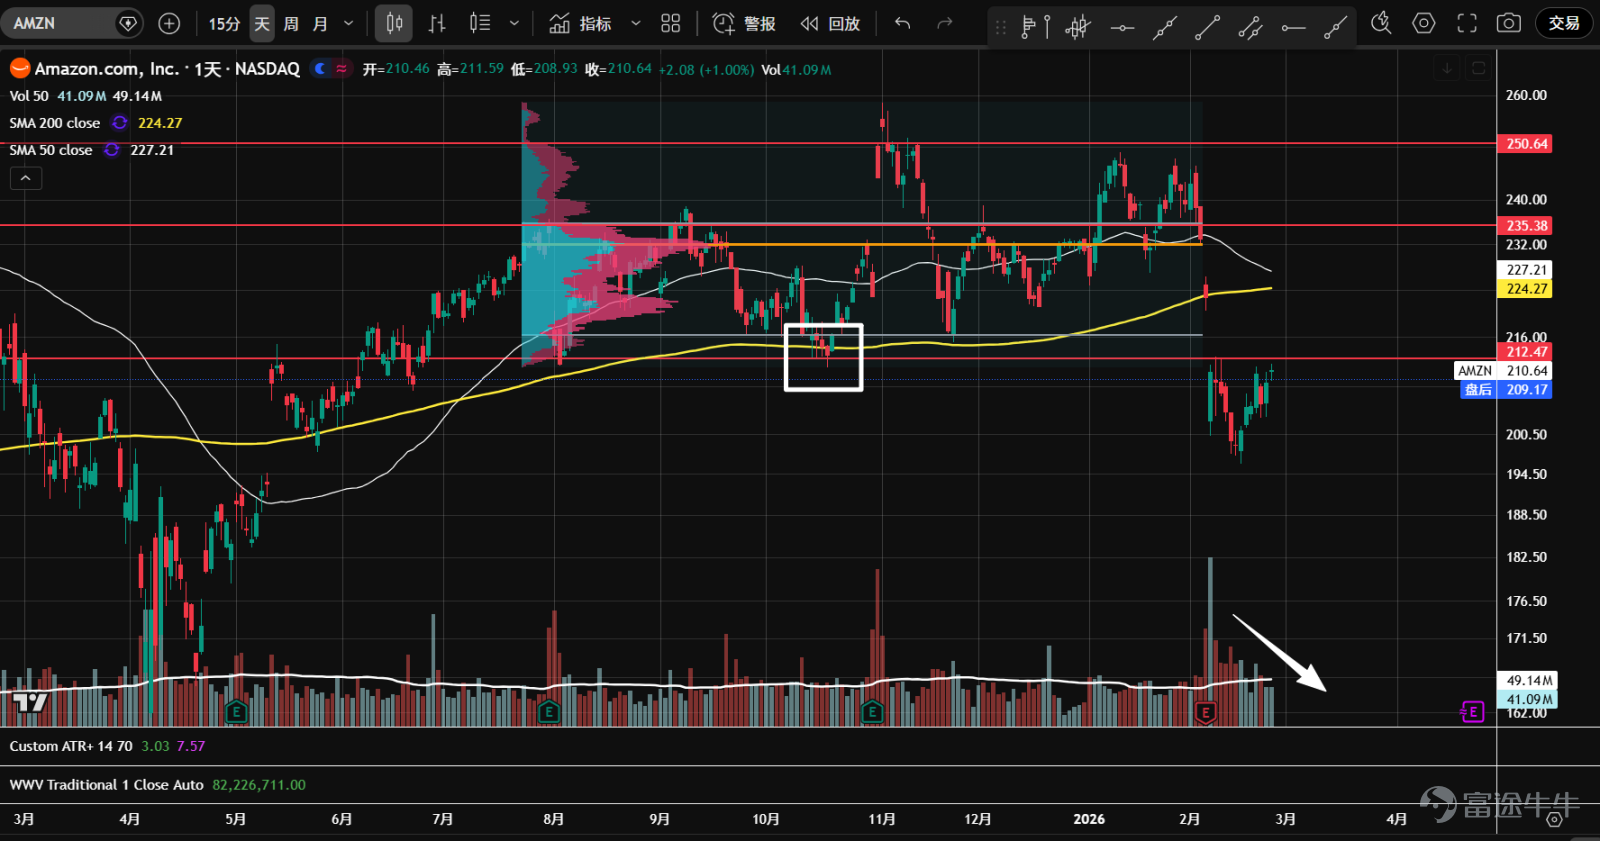Grab the favorites drawing toolbar handle
The height and width of the screenshot is (841, 1600).
click(1000, 27)
